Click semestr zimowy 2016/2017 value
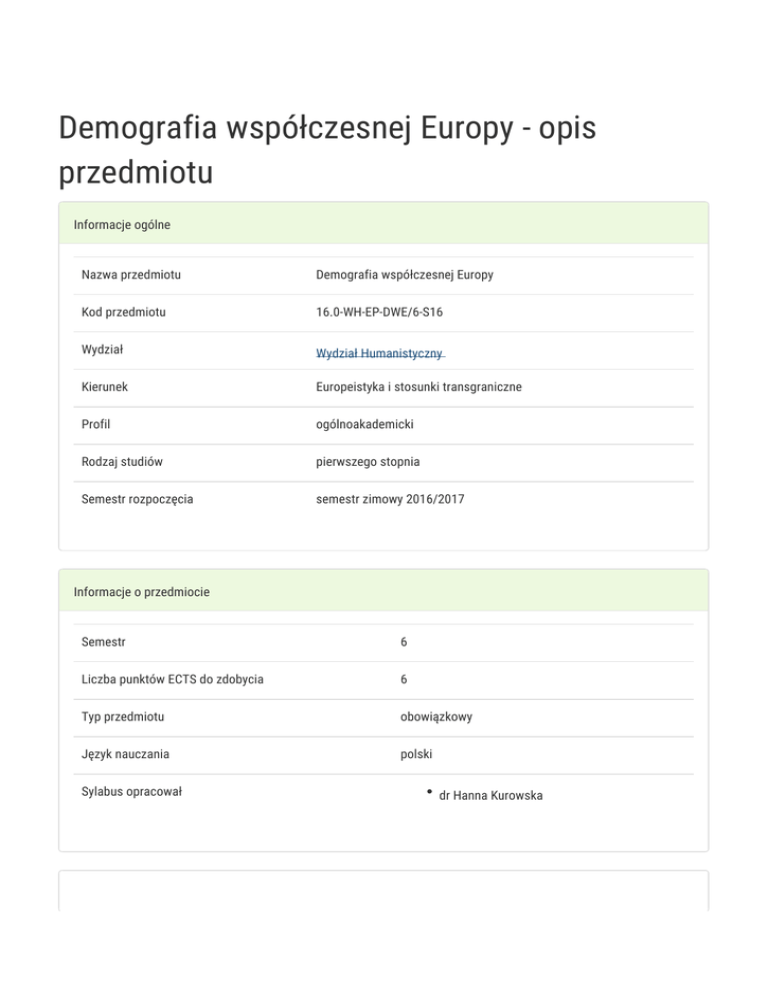 click(391, 499)
